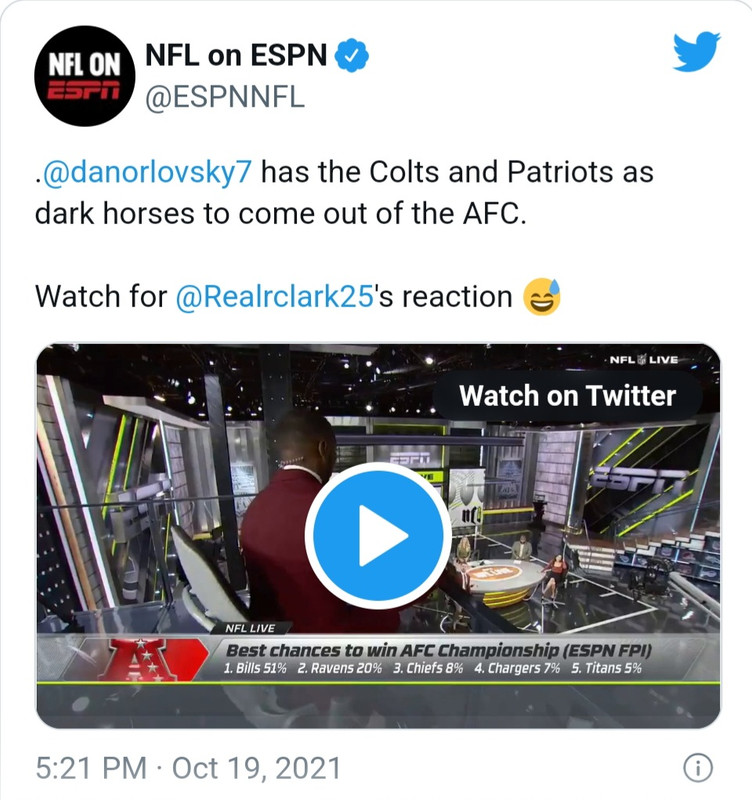The image size is (752, 800).
Task: Open the tweet info icon
Action: click(697, 768)
